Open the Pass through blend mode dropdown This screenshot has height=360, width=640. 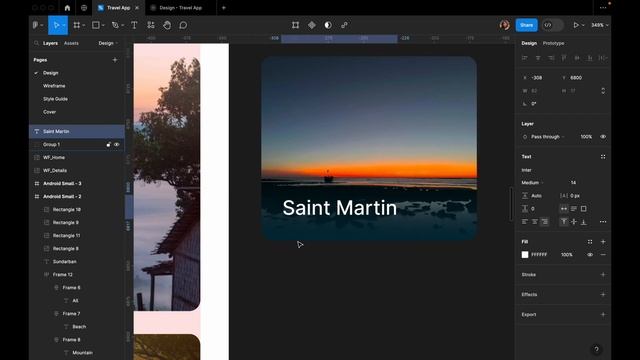[x=547, y=137]
